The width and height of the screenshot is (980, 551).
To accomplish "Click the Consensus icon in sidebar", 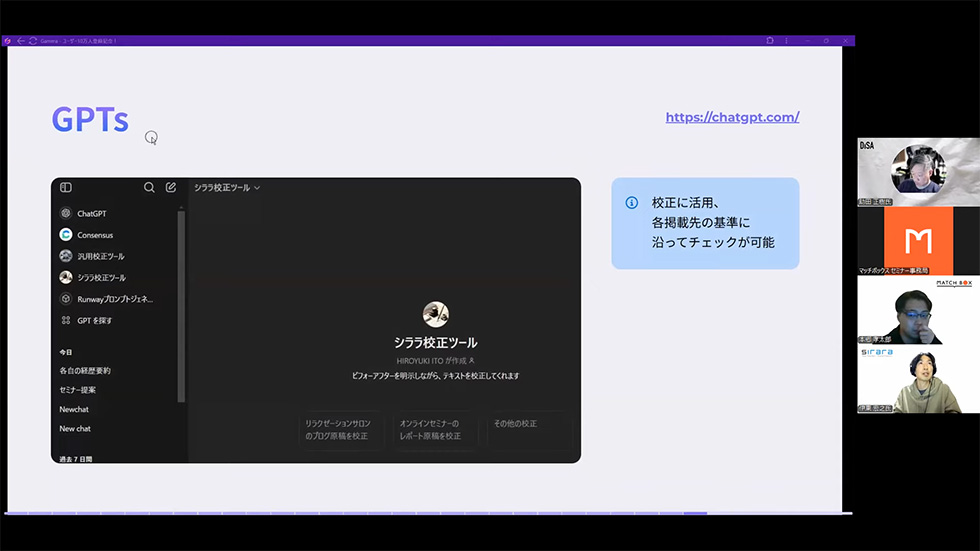I will click(x=66, y=234).
